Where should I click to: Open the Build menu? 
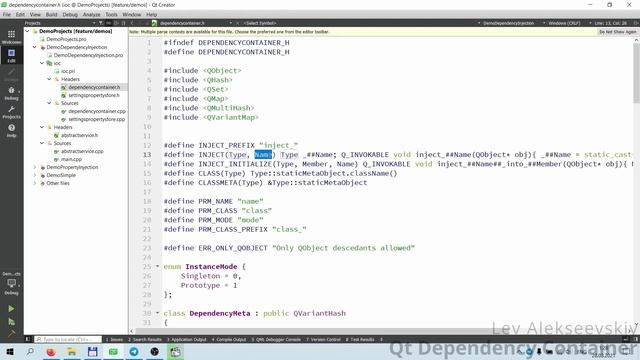pos(51,14)
